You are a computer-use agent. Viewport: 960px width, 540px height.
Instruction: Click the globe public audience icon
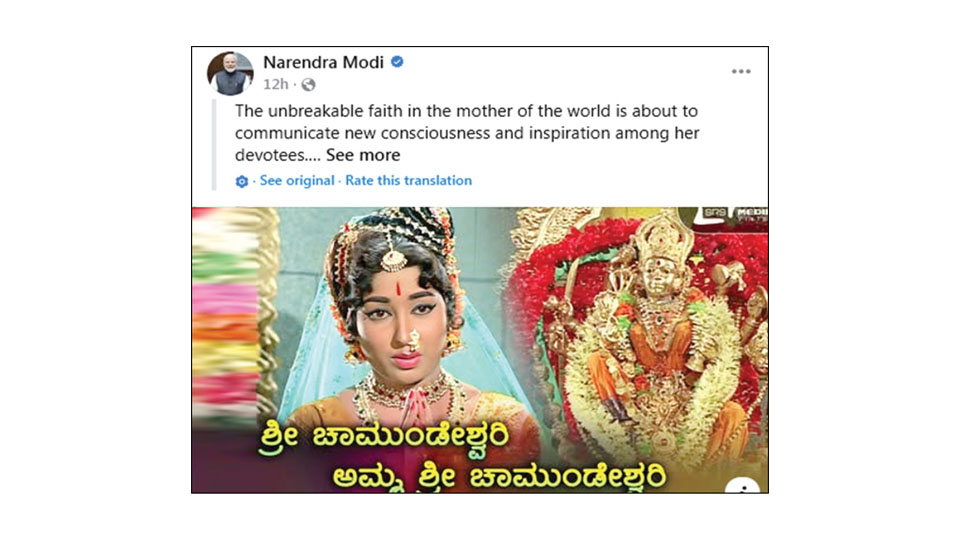click(309, 84)
